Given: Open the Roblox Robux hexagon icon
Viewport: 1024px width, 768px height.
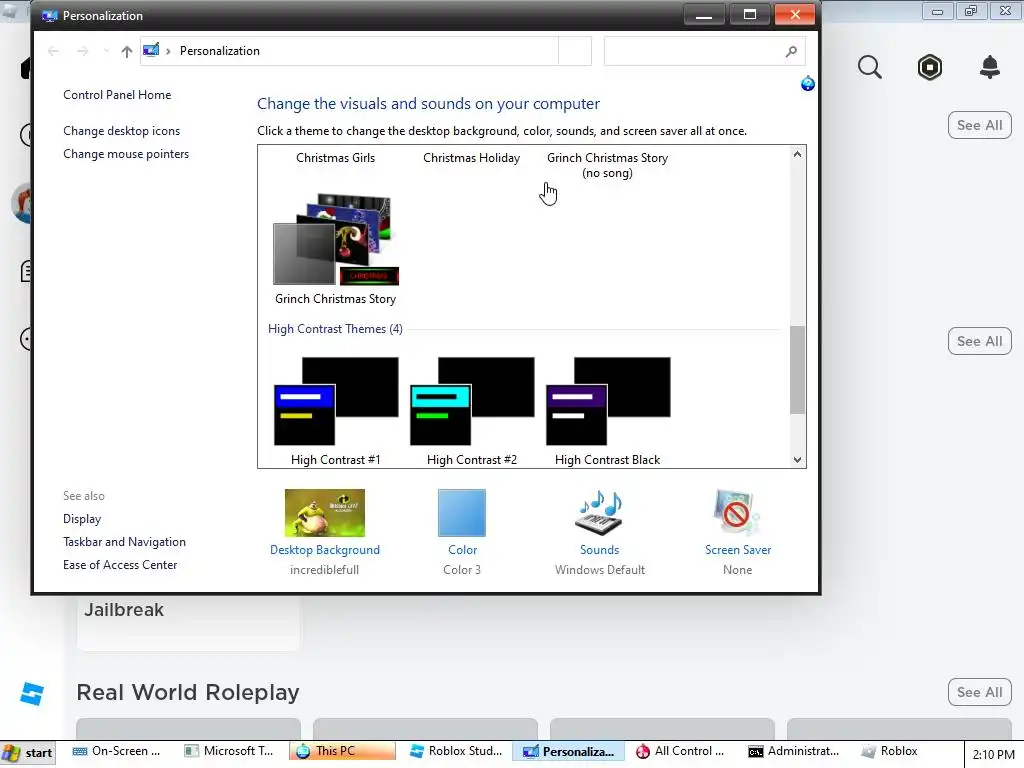Looking at the screenshot, I should click(x=930, y=67).
